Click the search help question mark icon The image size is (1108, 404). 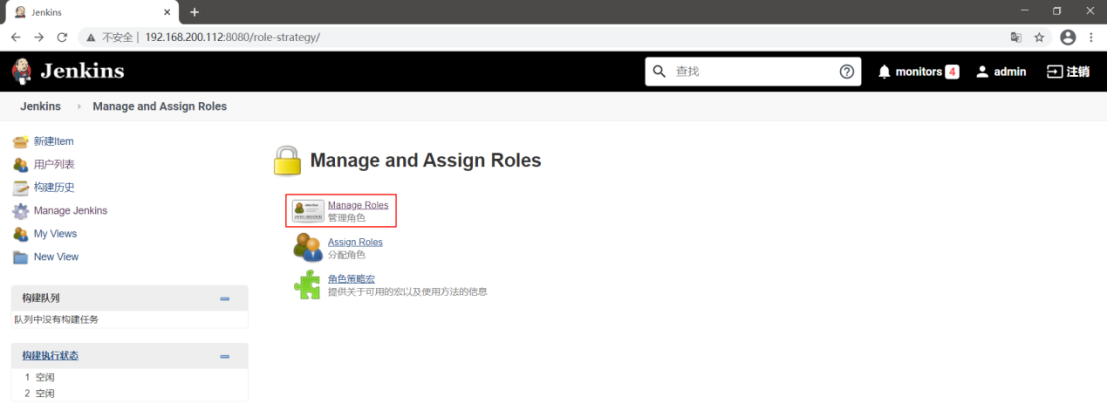(847, 71)
